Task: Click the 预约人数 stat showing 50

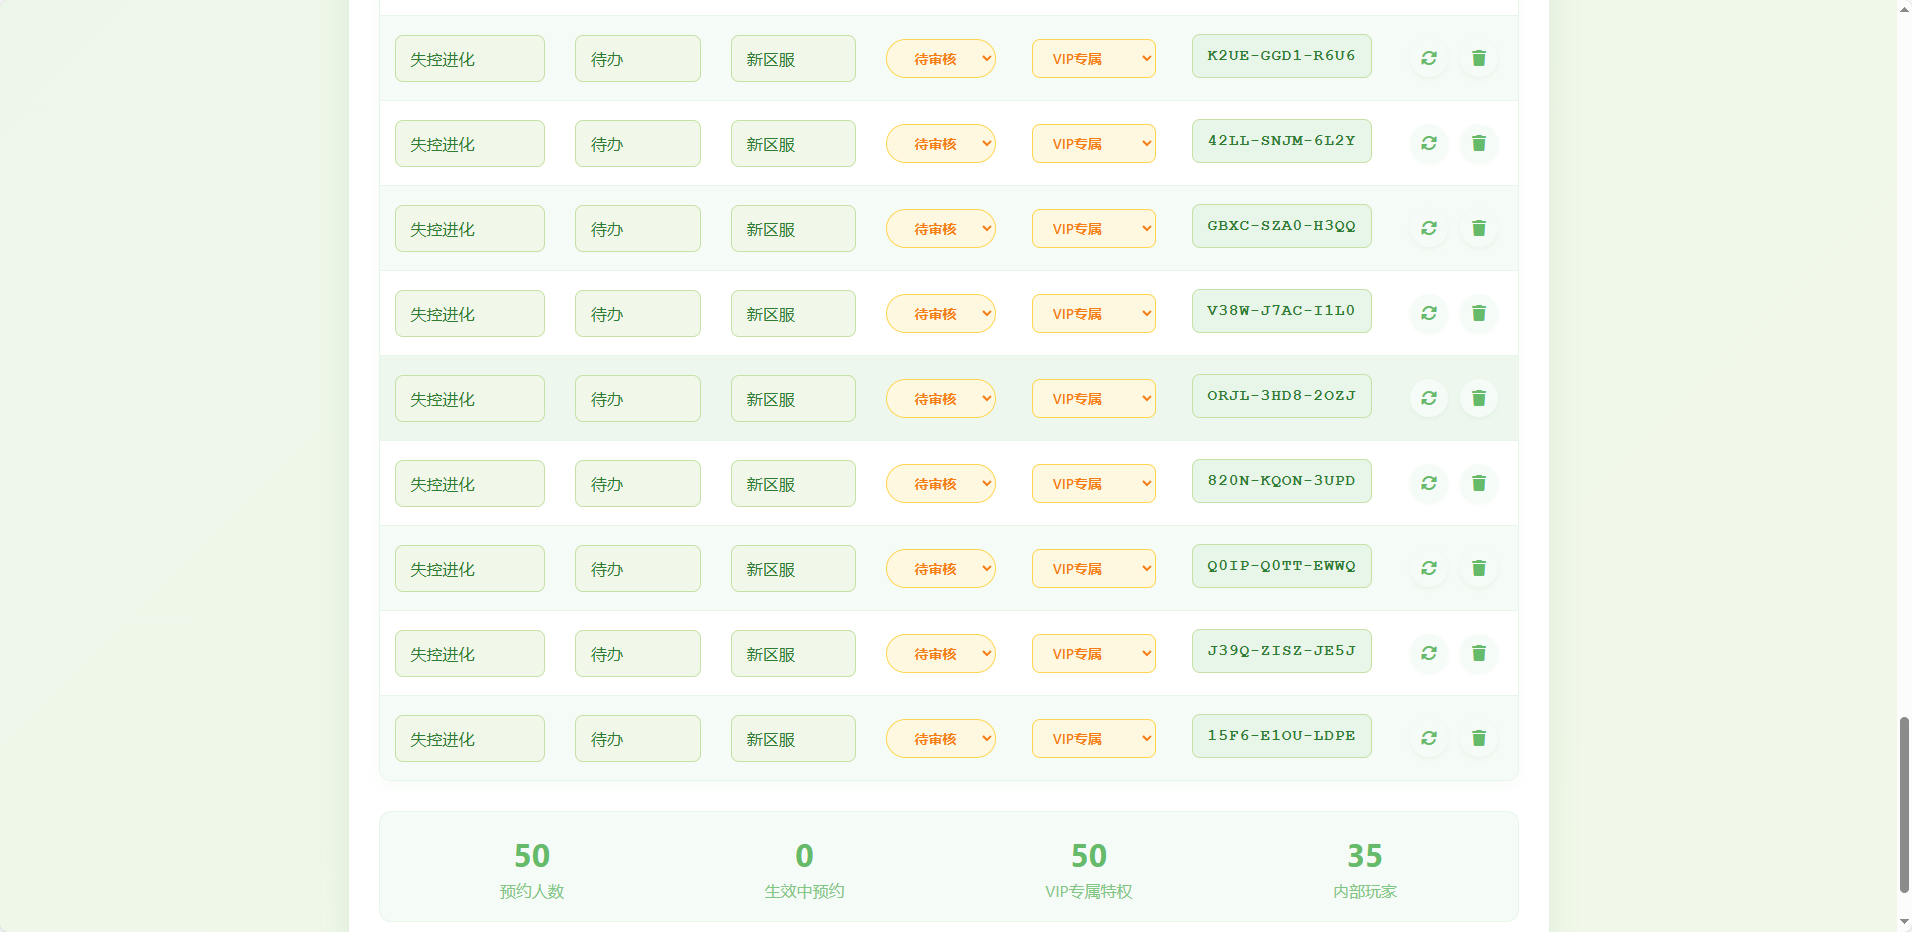Action: click(532, 869)
